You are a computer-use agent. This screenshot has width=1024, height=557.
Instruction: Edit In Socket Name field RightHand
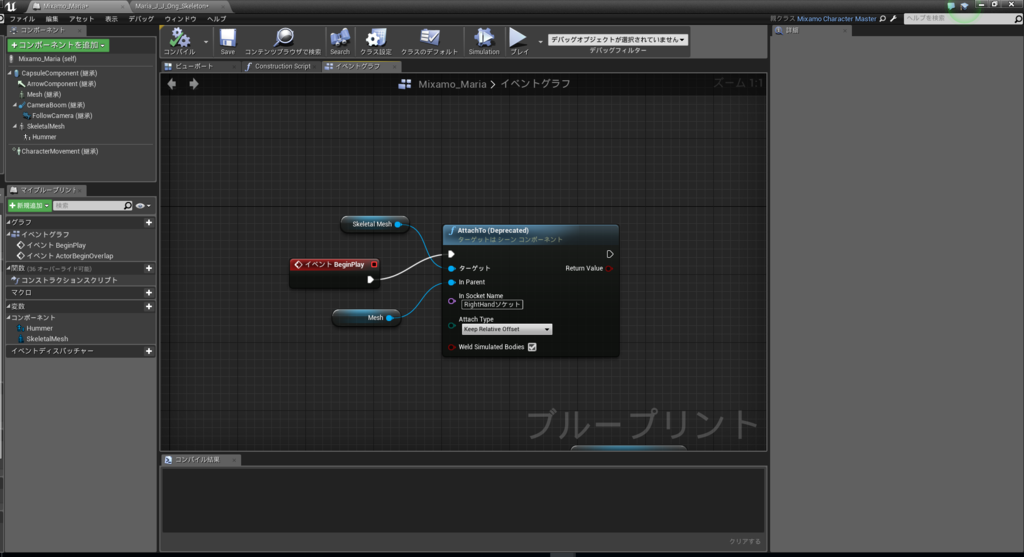click(x=492, y=304)
